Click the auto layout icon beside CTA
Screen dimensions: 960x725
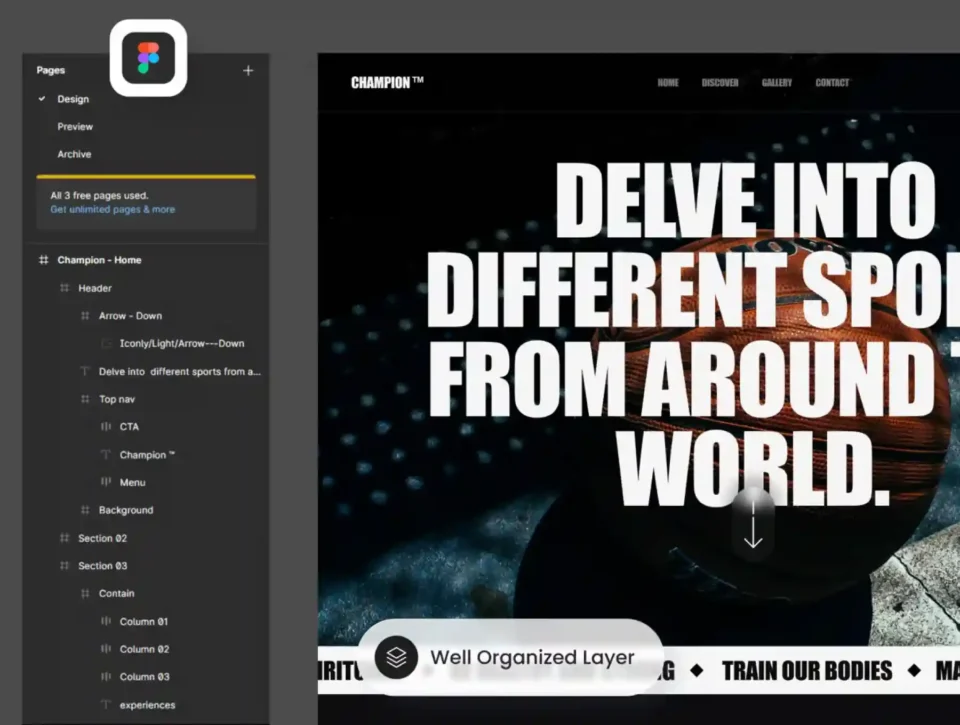point(106,427)
